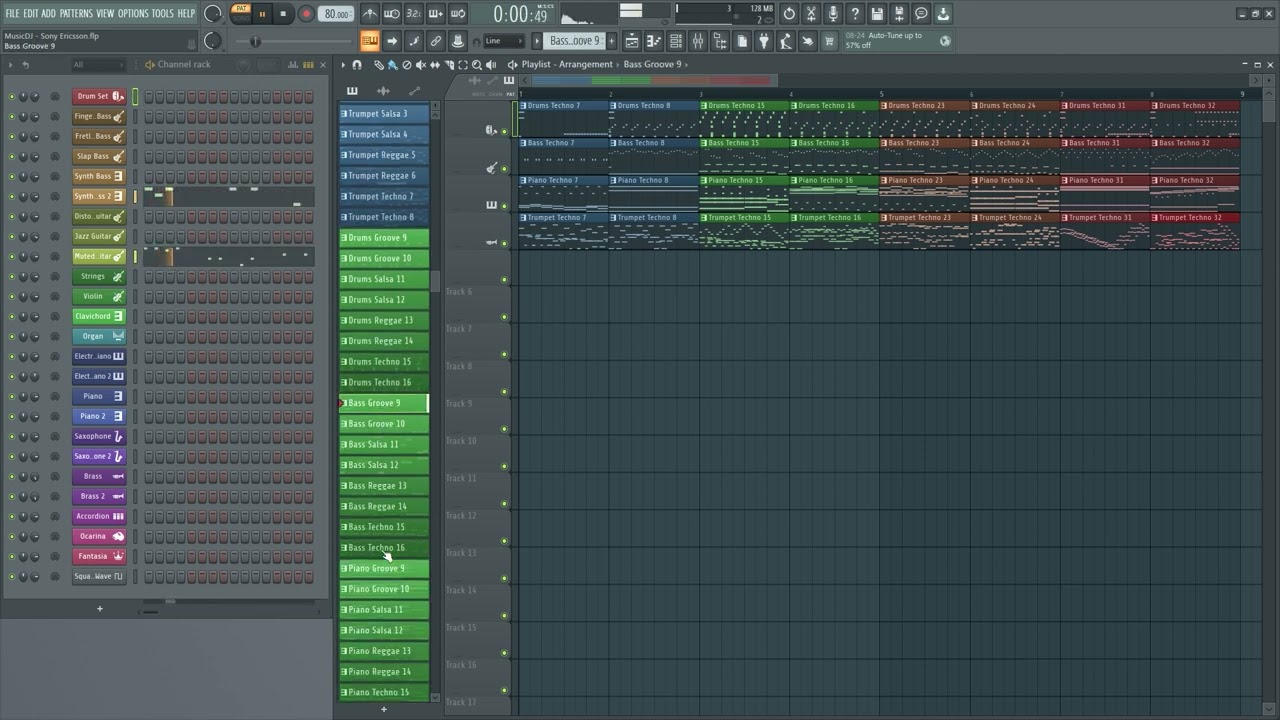Image resolution: width=1280 pixels, height=720 pixels.
Task: Open the OPTIONS menu
Action: (x=133, y=13)
